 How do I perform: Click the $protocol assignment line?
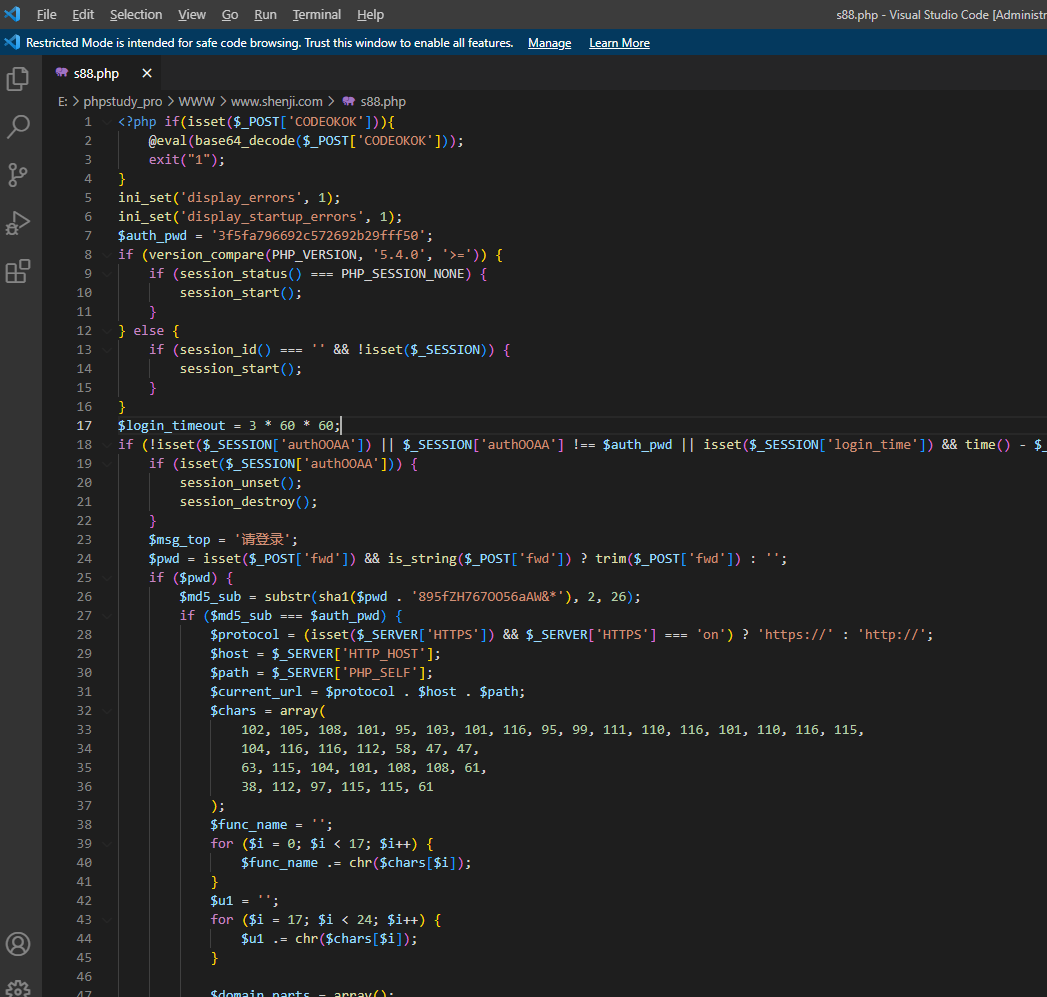(572, 634)
